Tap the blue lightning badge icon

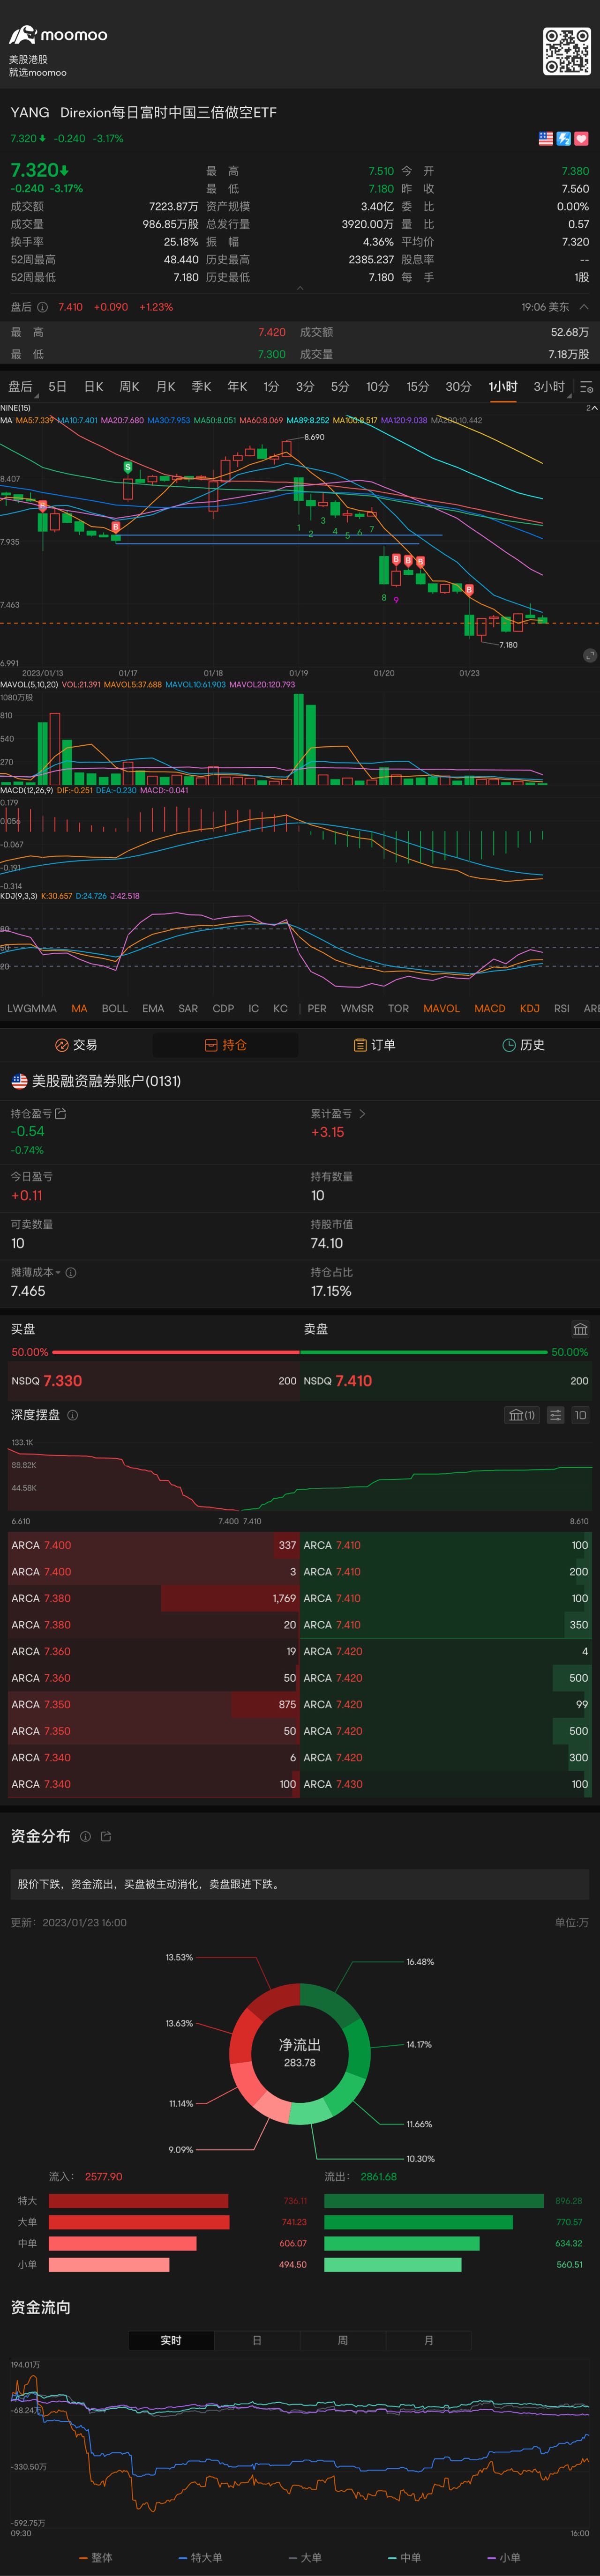(564, 139)
